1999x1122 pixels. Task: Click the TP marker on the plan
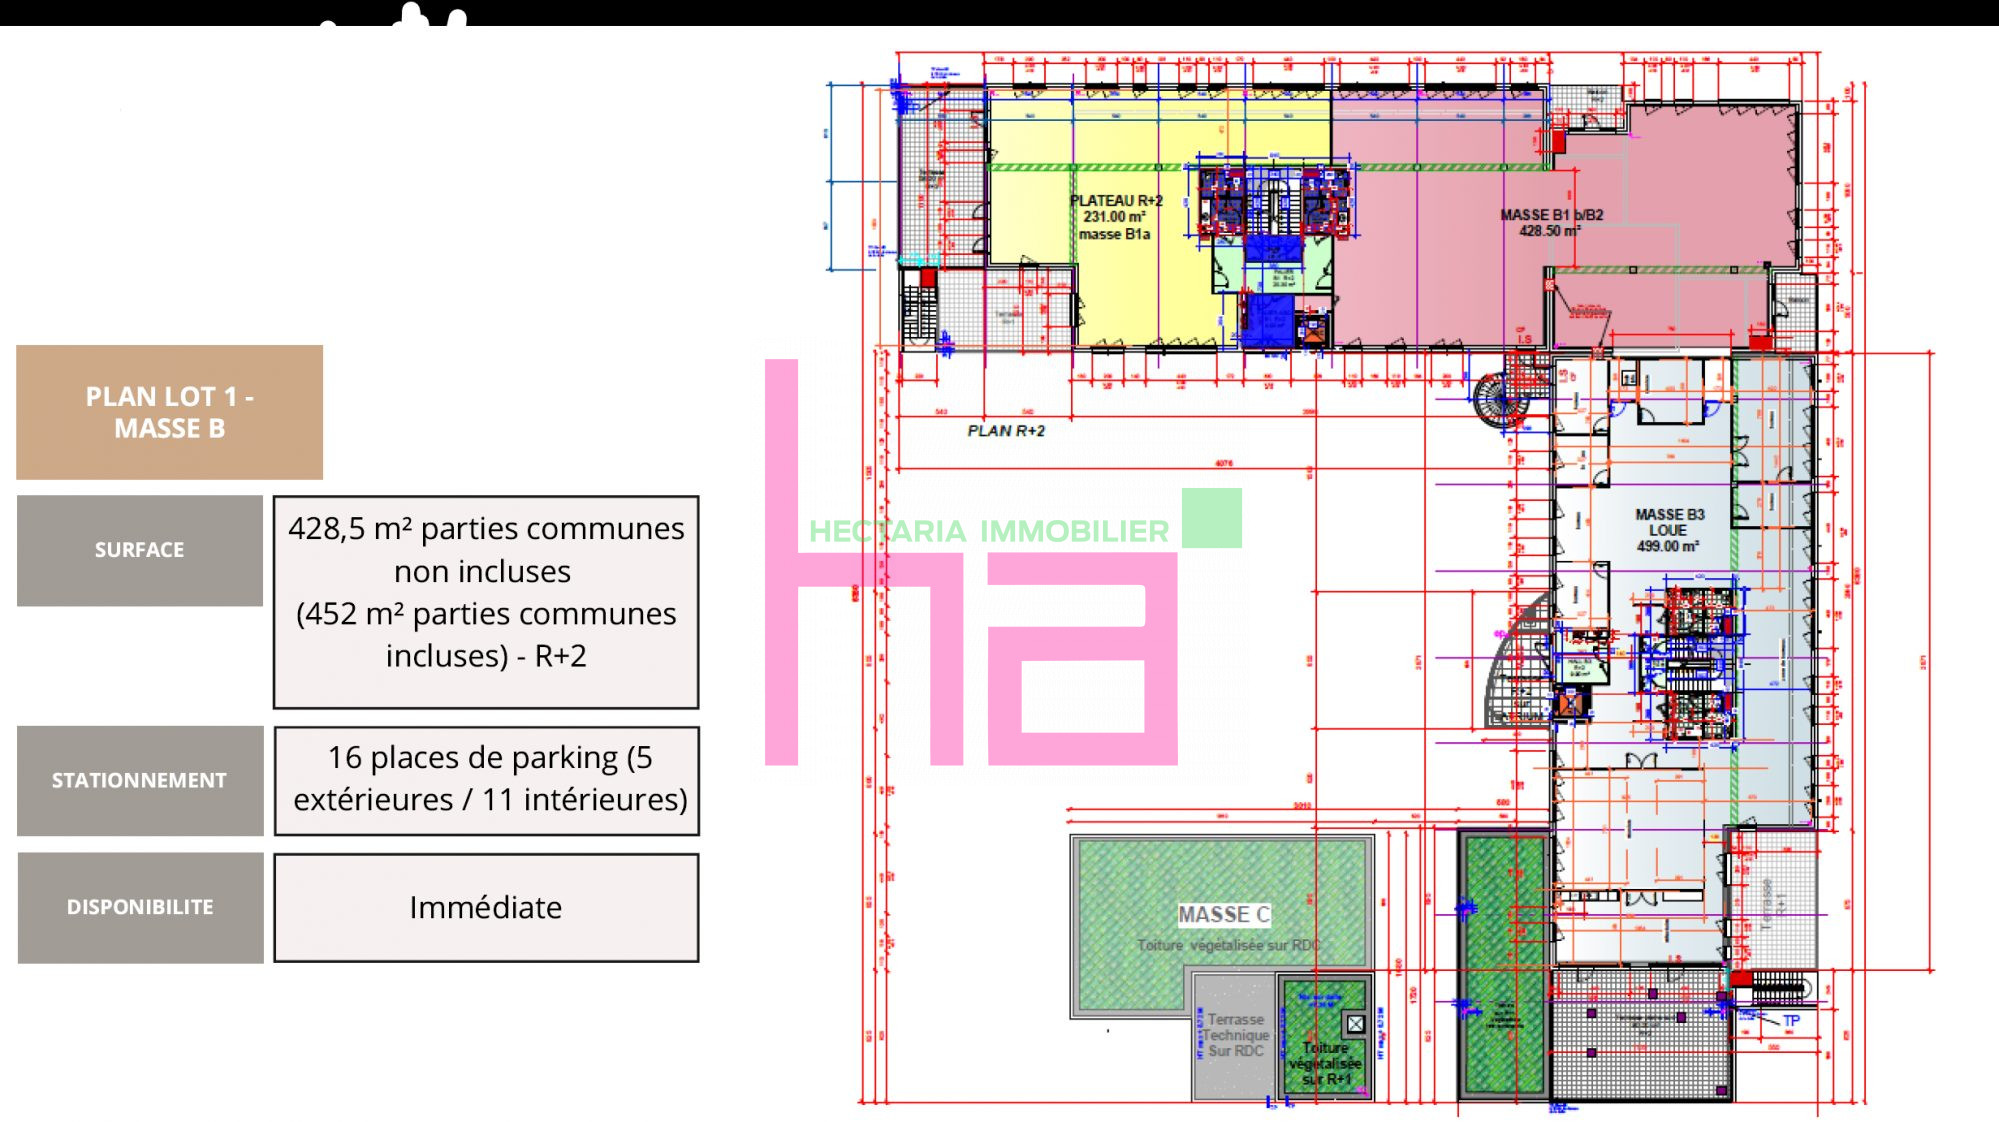pyautogui.click(x=1791, y=1021)
